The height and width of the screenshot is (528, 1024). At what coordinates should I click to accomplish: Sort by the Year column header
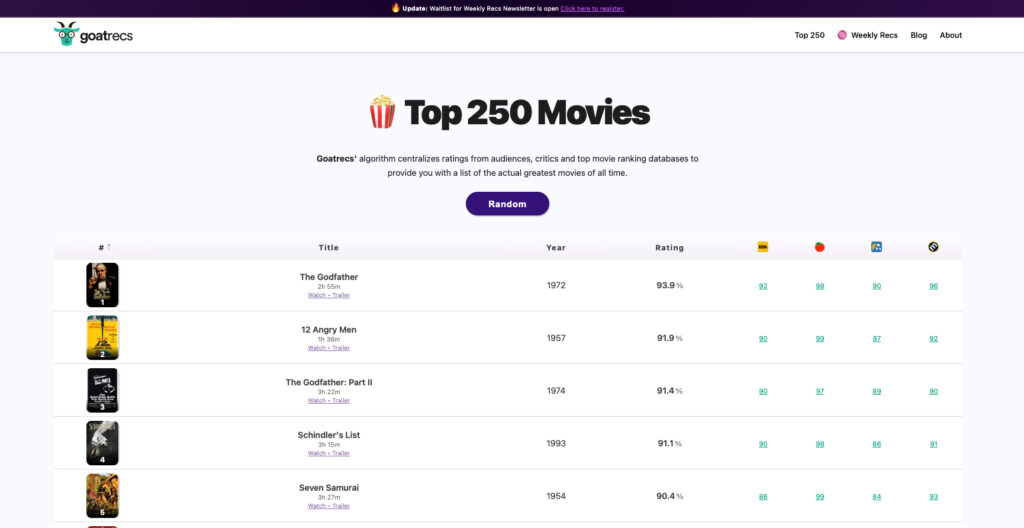pyautogui.click(x=556, y=248)
